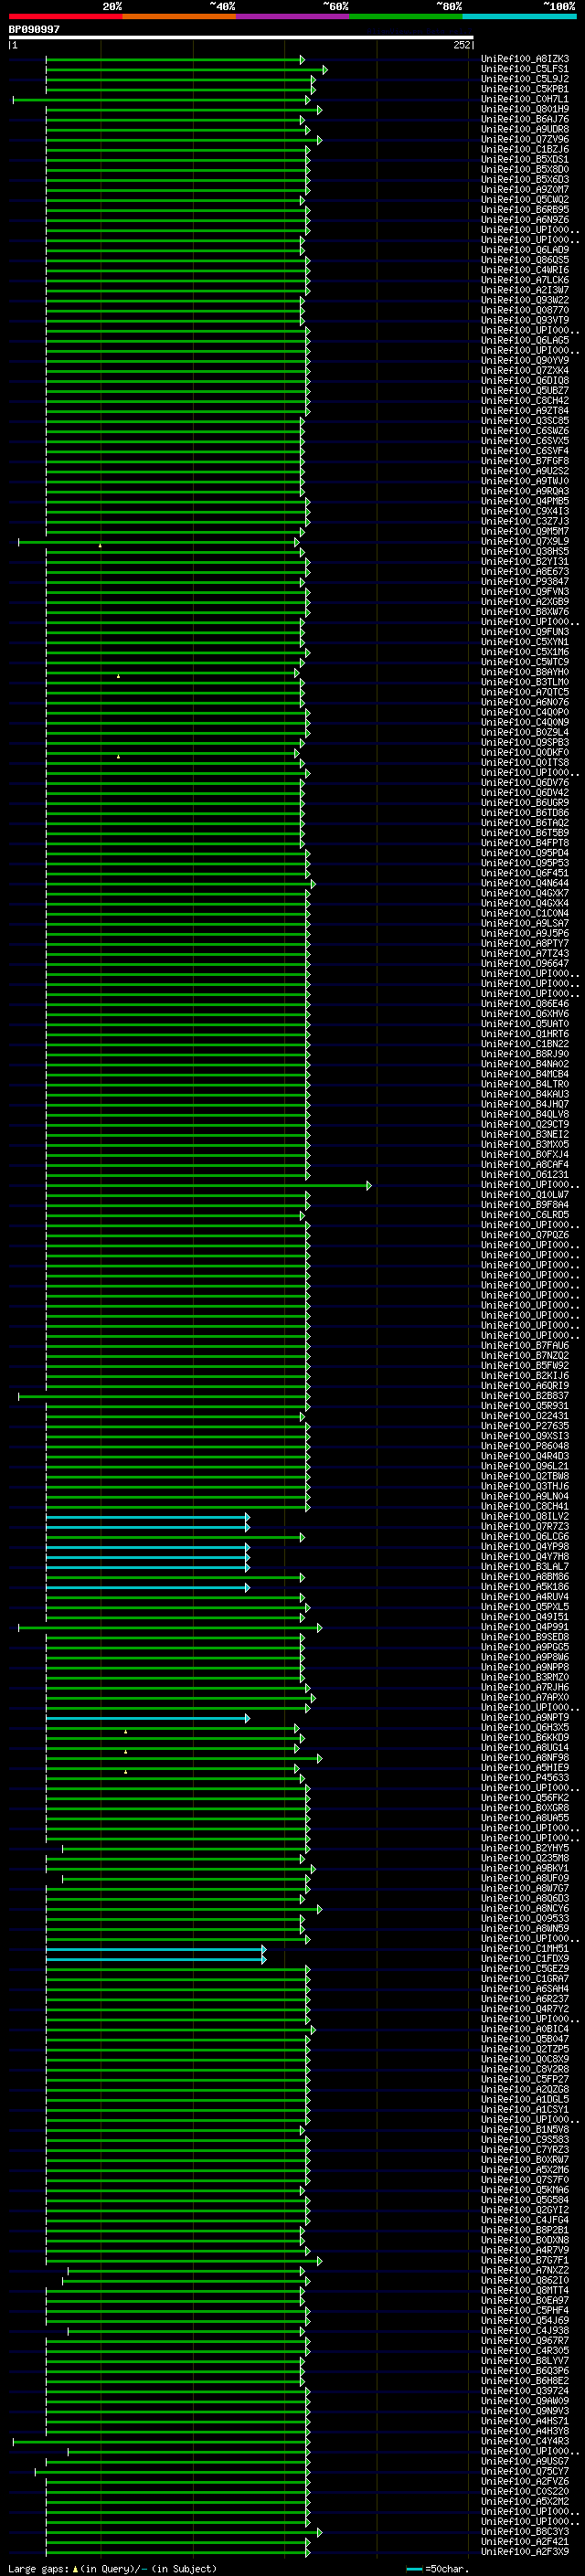
Task: Click the green ~80% identity legend segment
Action: [406, 17]
